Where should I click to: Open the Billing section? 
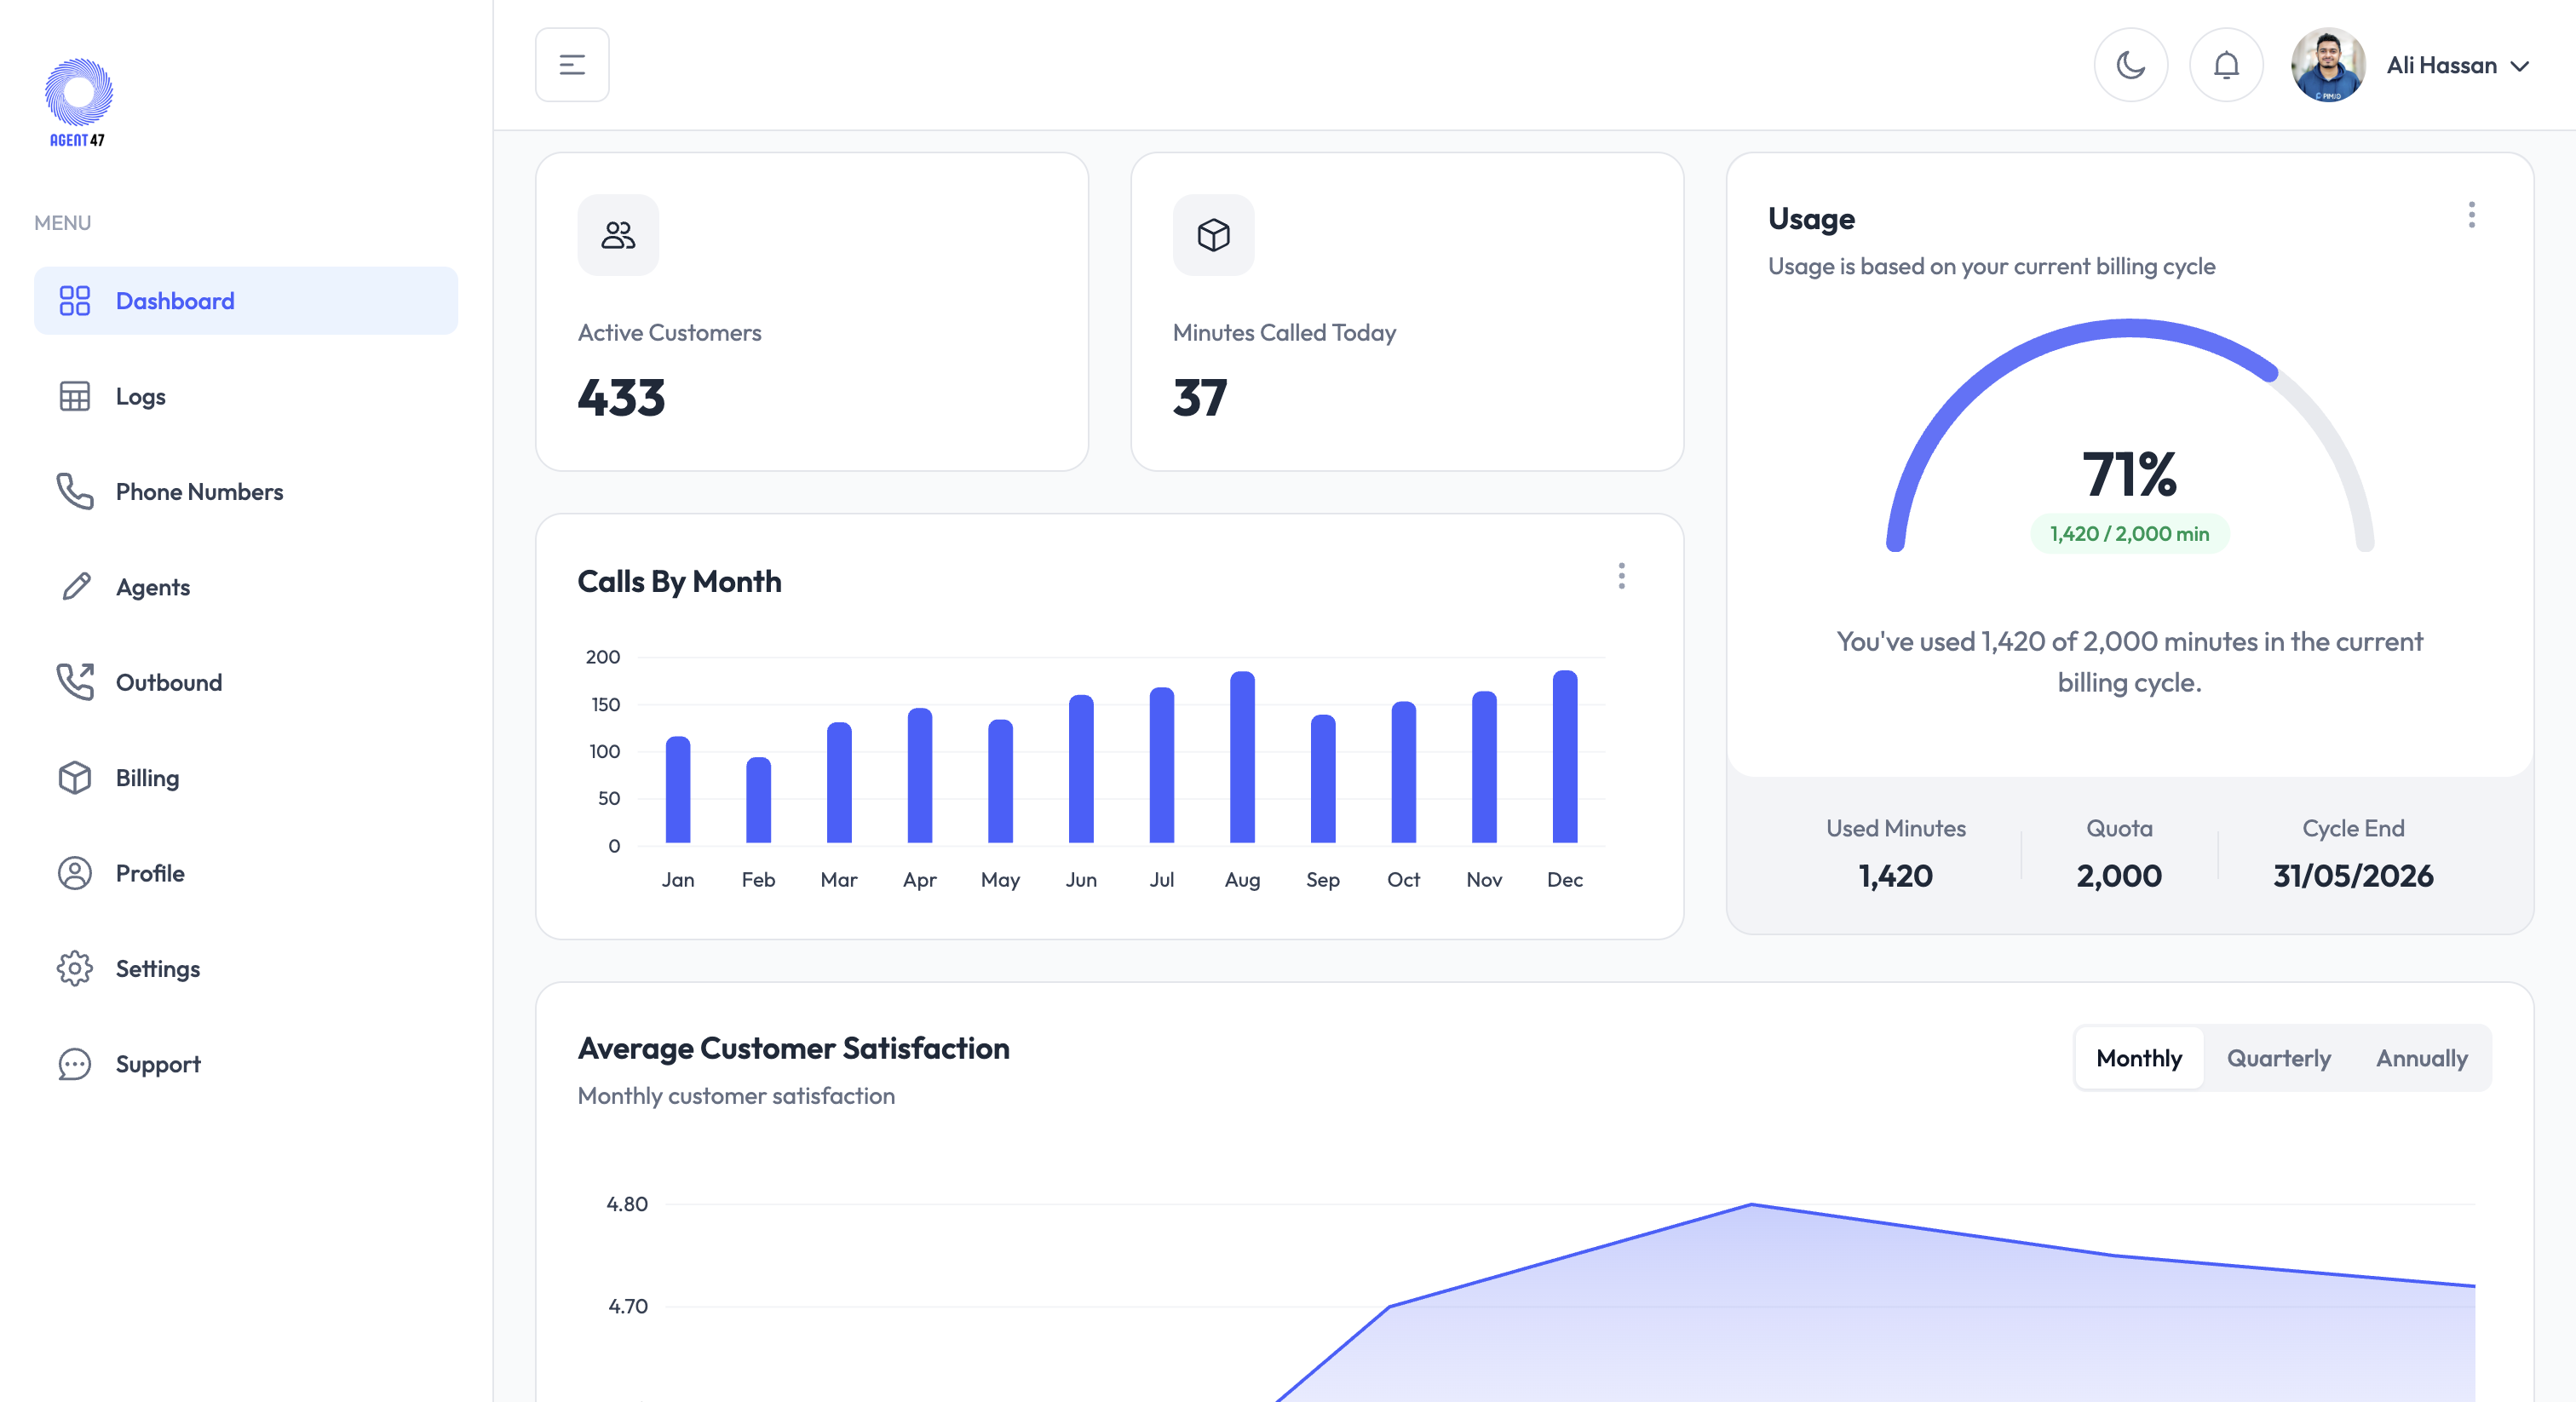point(246,778)
